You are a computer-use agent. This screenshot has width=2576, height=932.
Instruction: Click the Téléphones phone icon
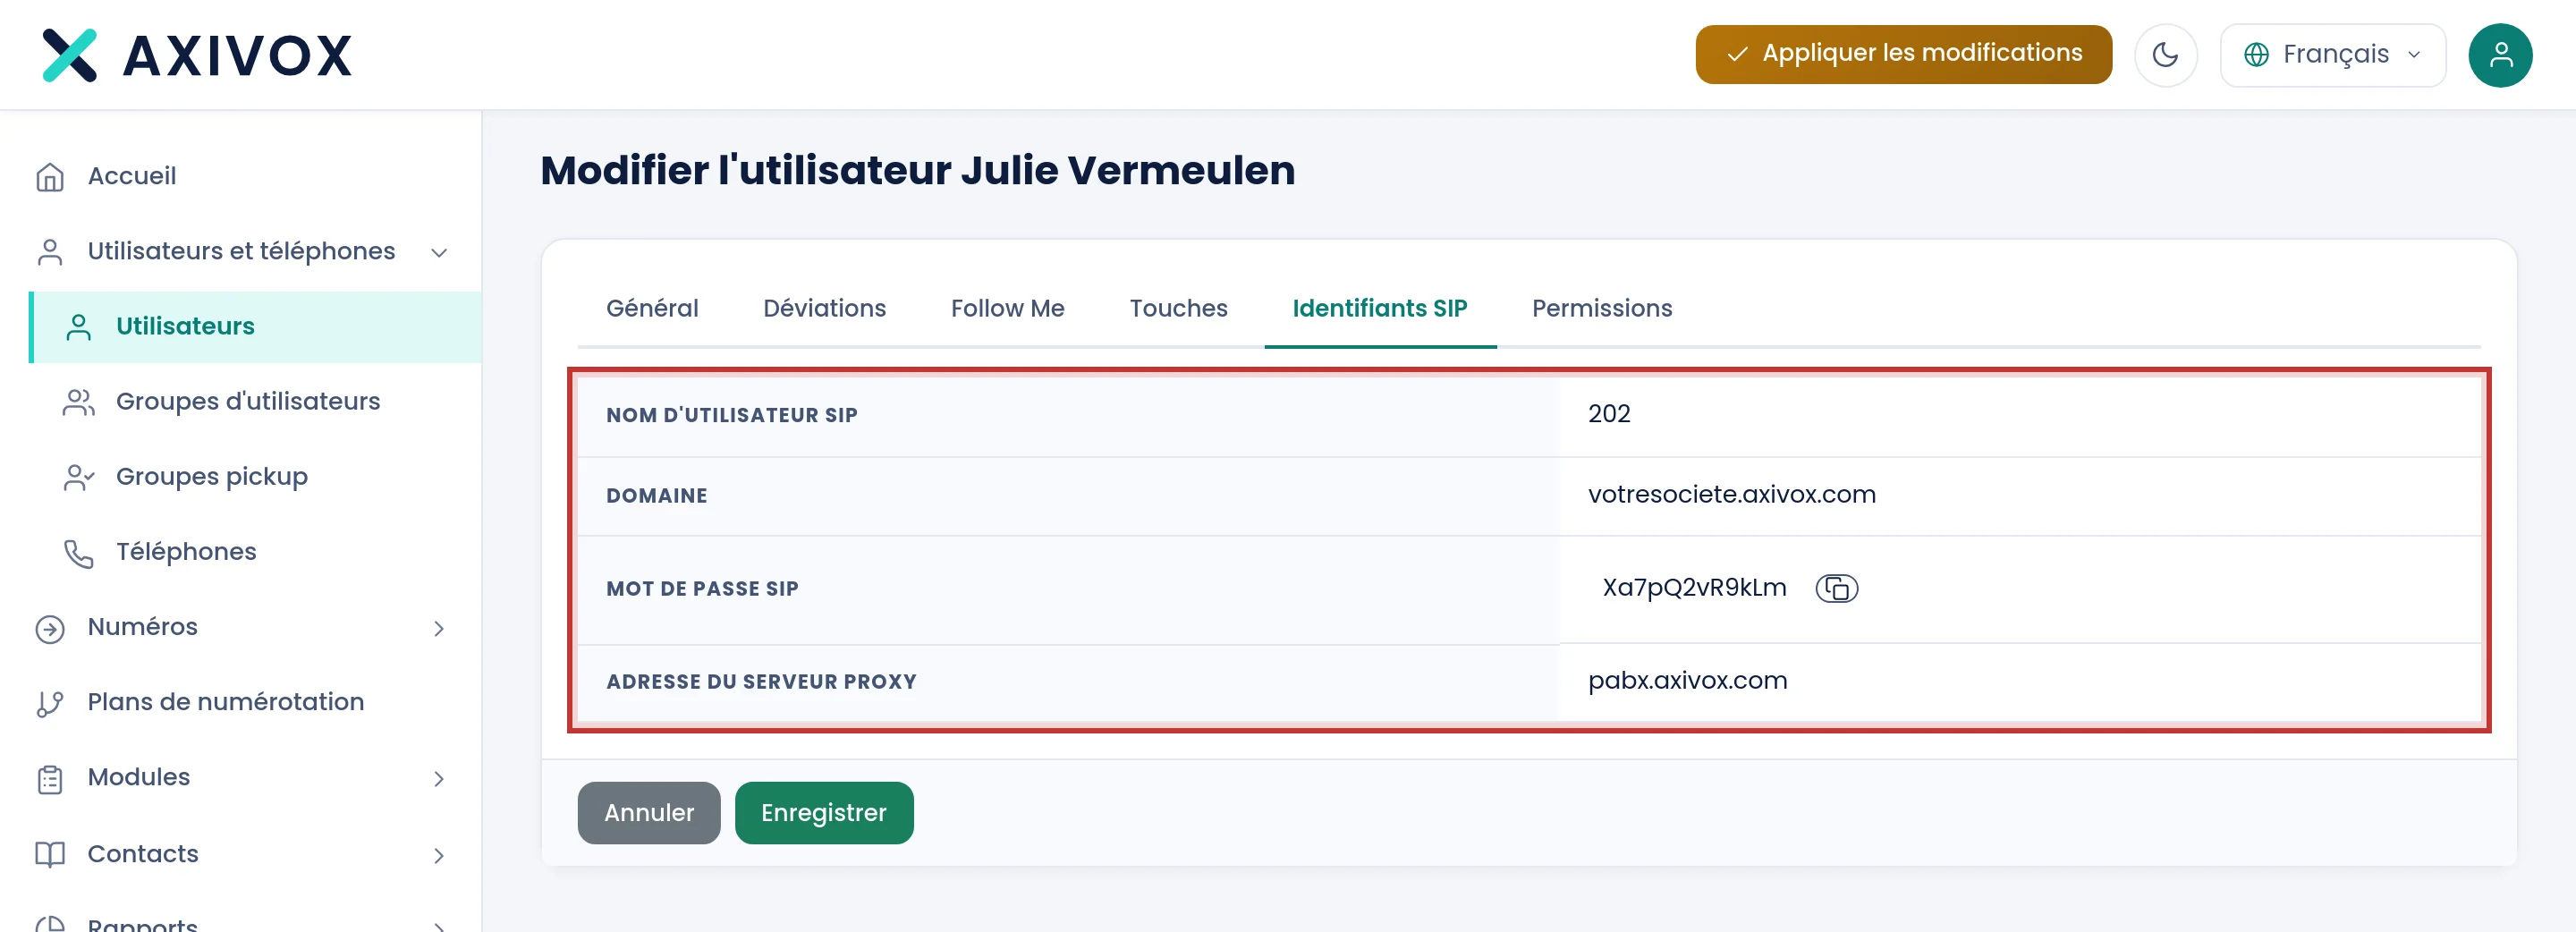tap(79, 553)
